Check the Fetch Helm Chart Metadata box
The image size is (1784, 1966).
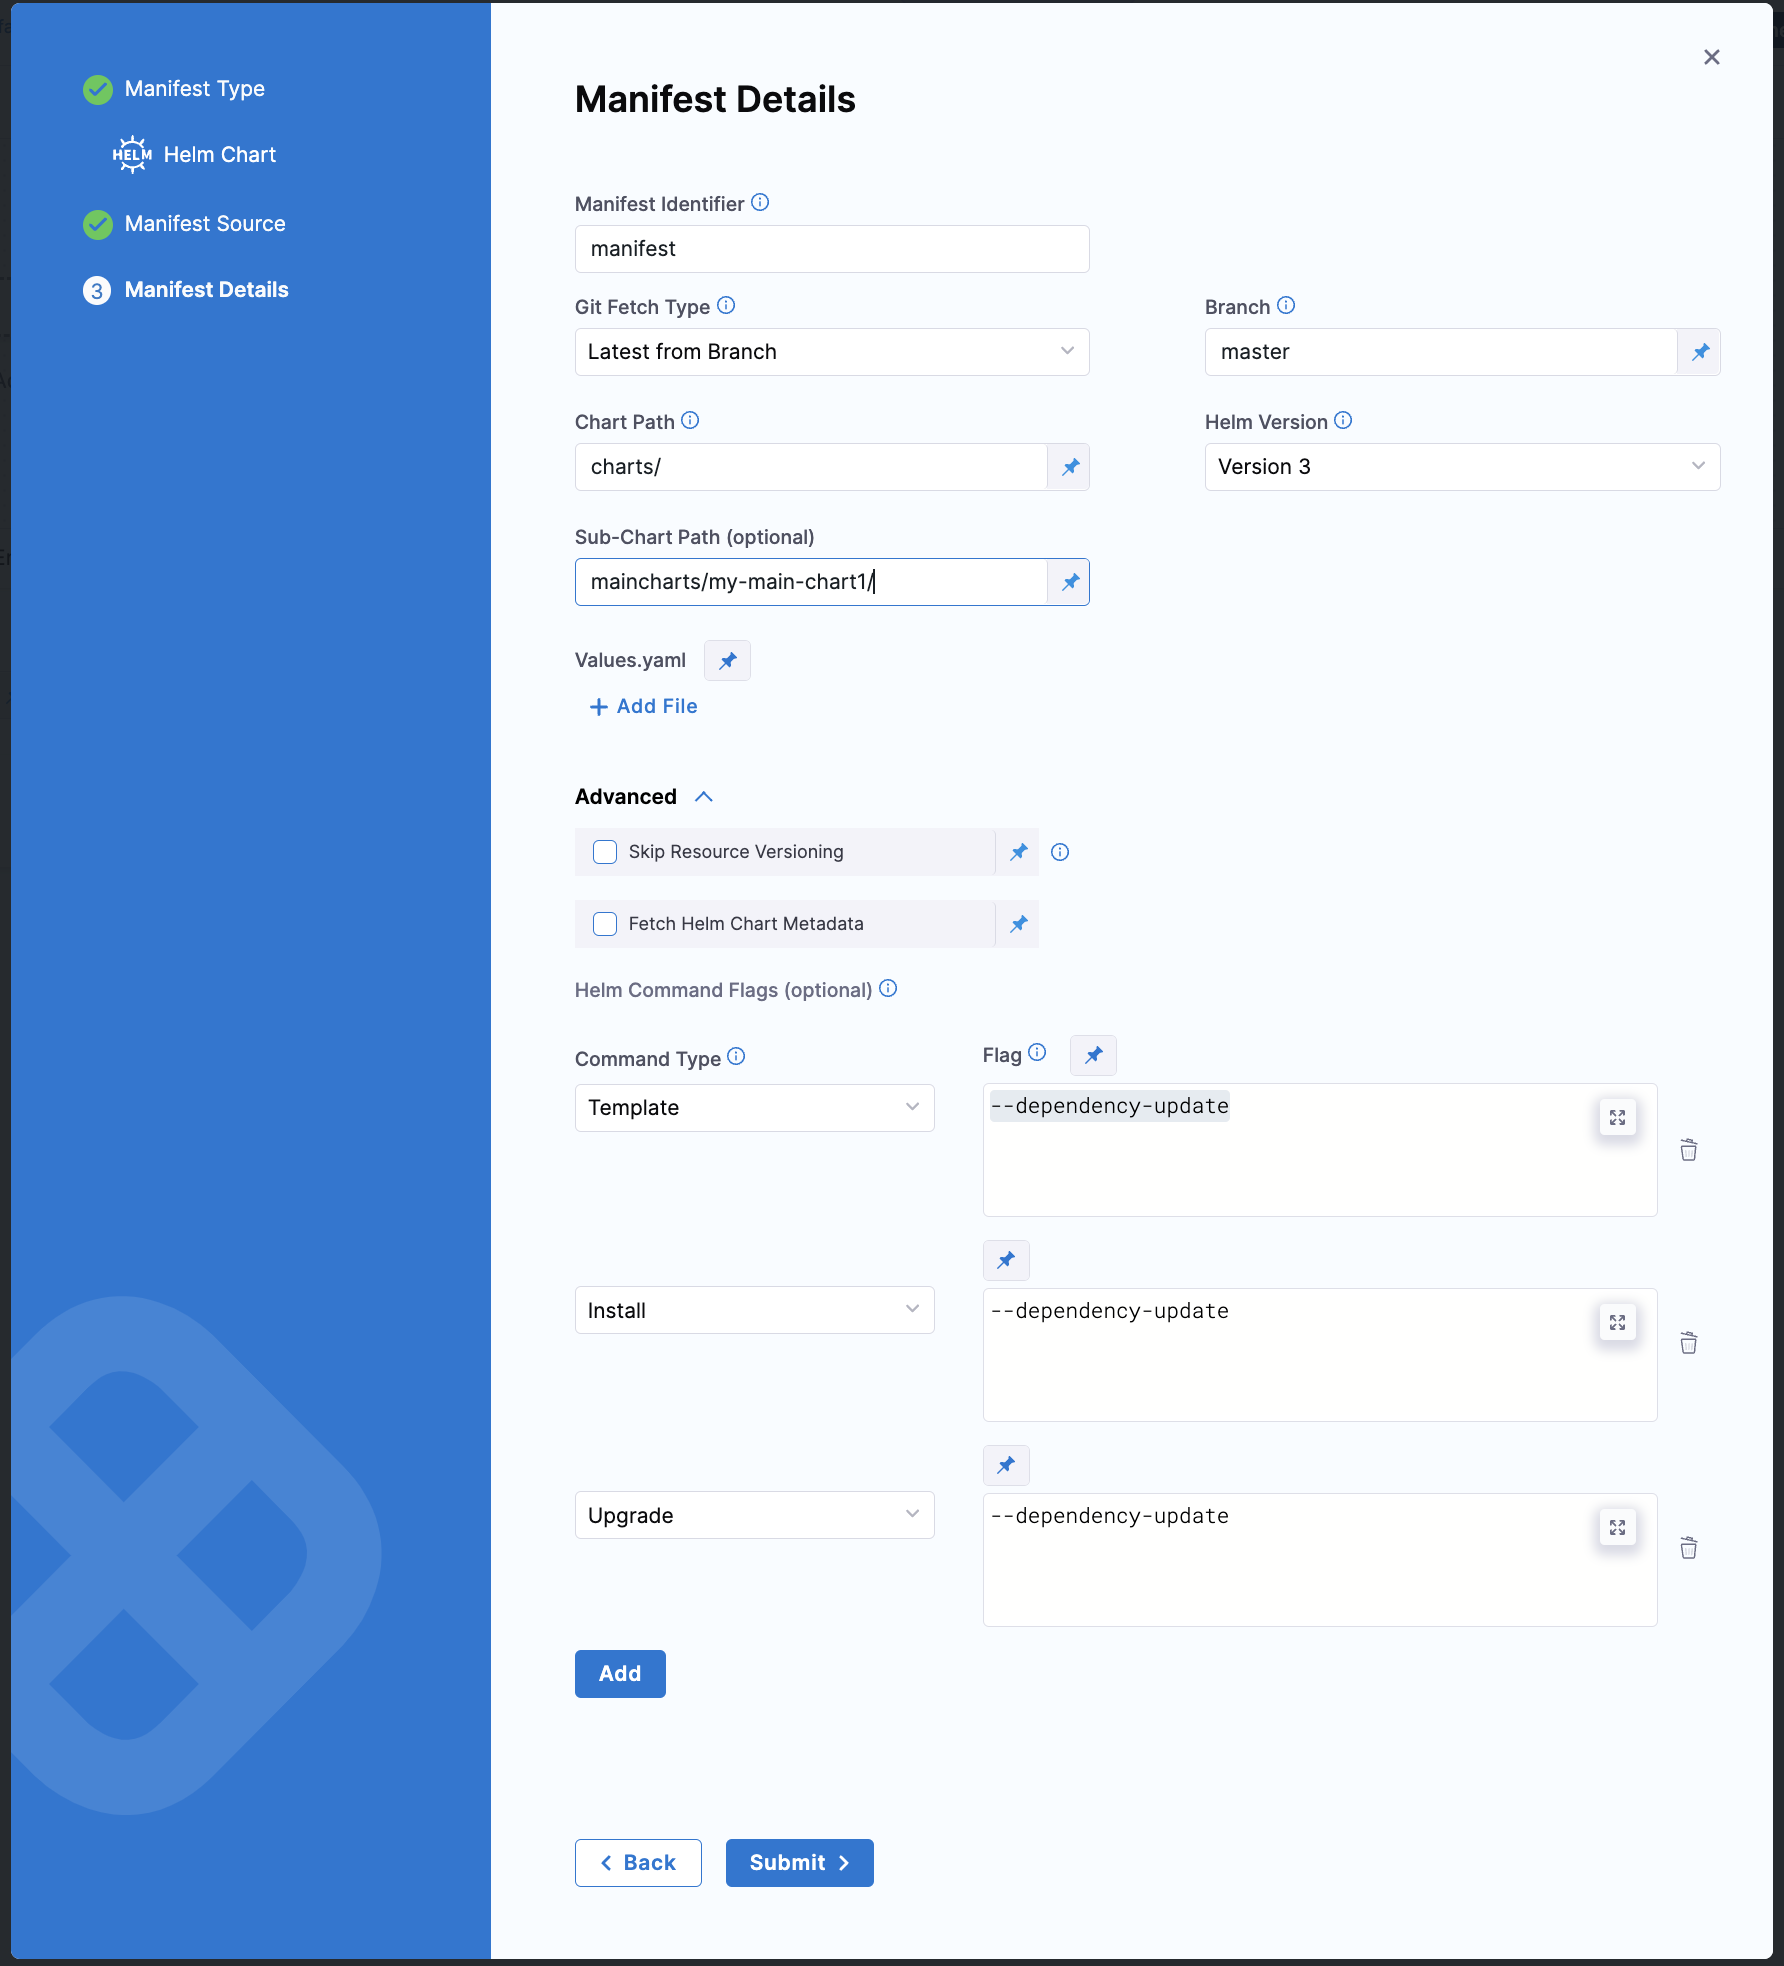click(x=605, y=924)
